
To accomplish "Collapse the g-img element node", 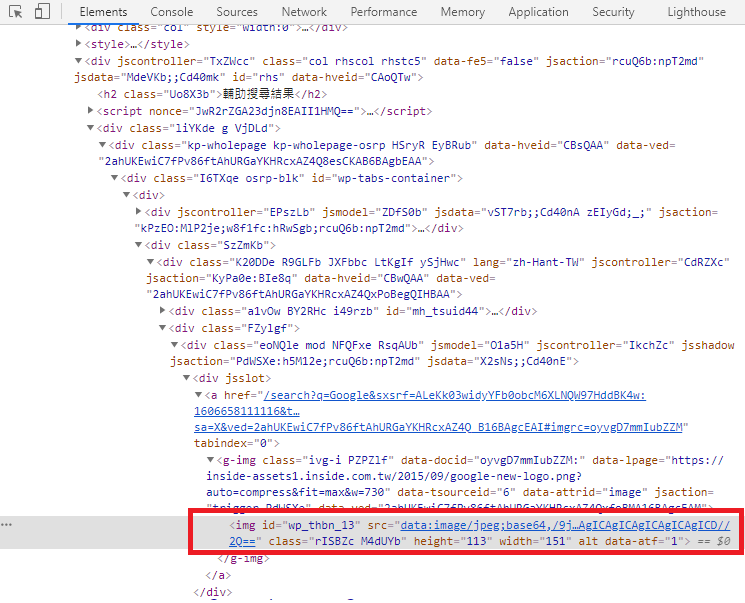I will [x=209, y=460].
